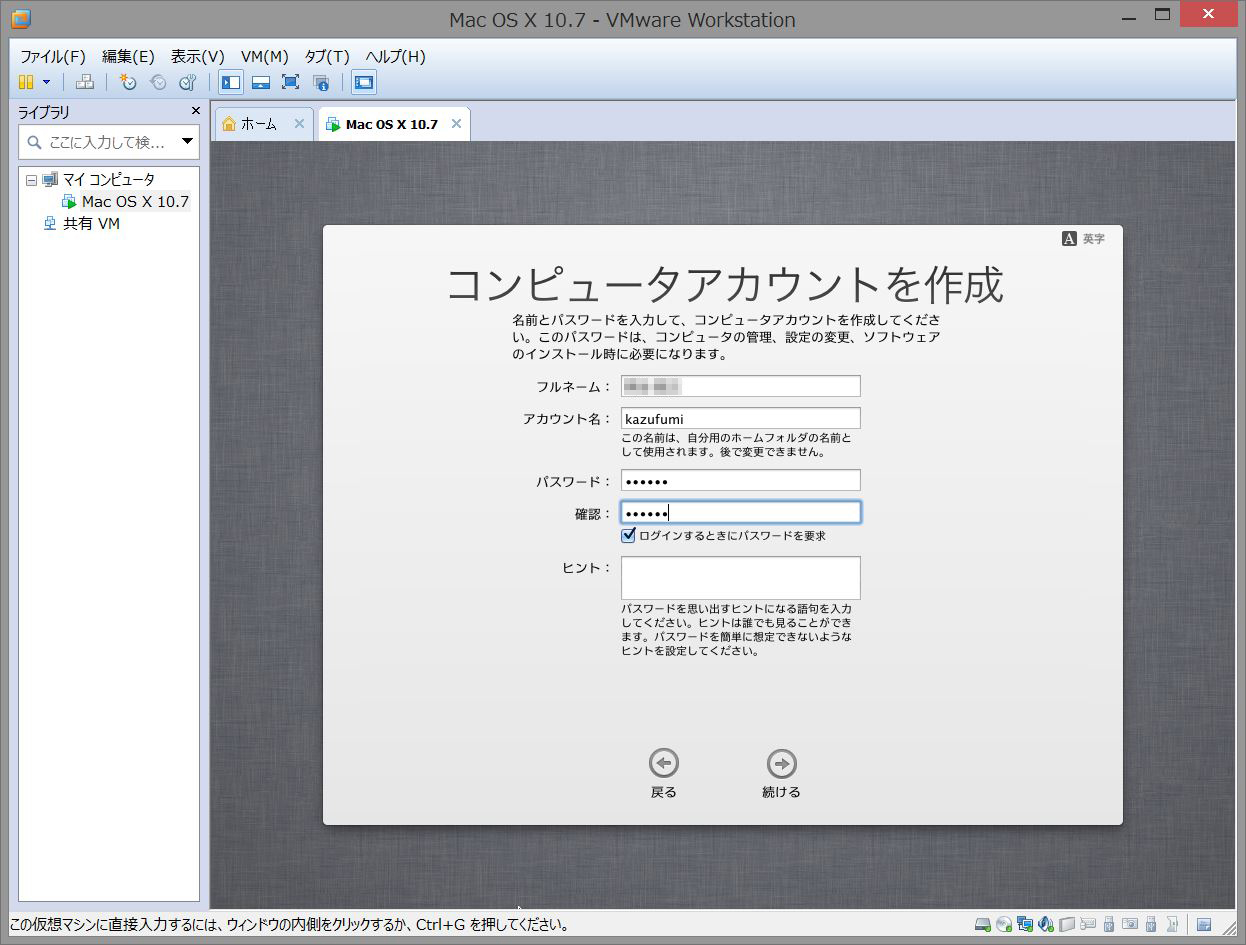The image size is (1246, 945).
Task: Click the home icon on the ホーム tab
Action: 230,124
